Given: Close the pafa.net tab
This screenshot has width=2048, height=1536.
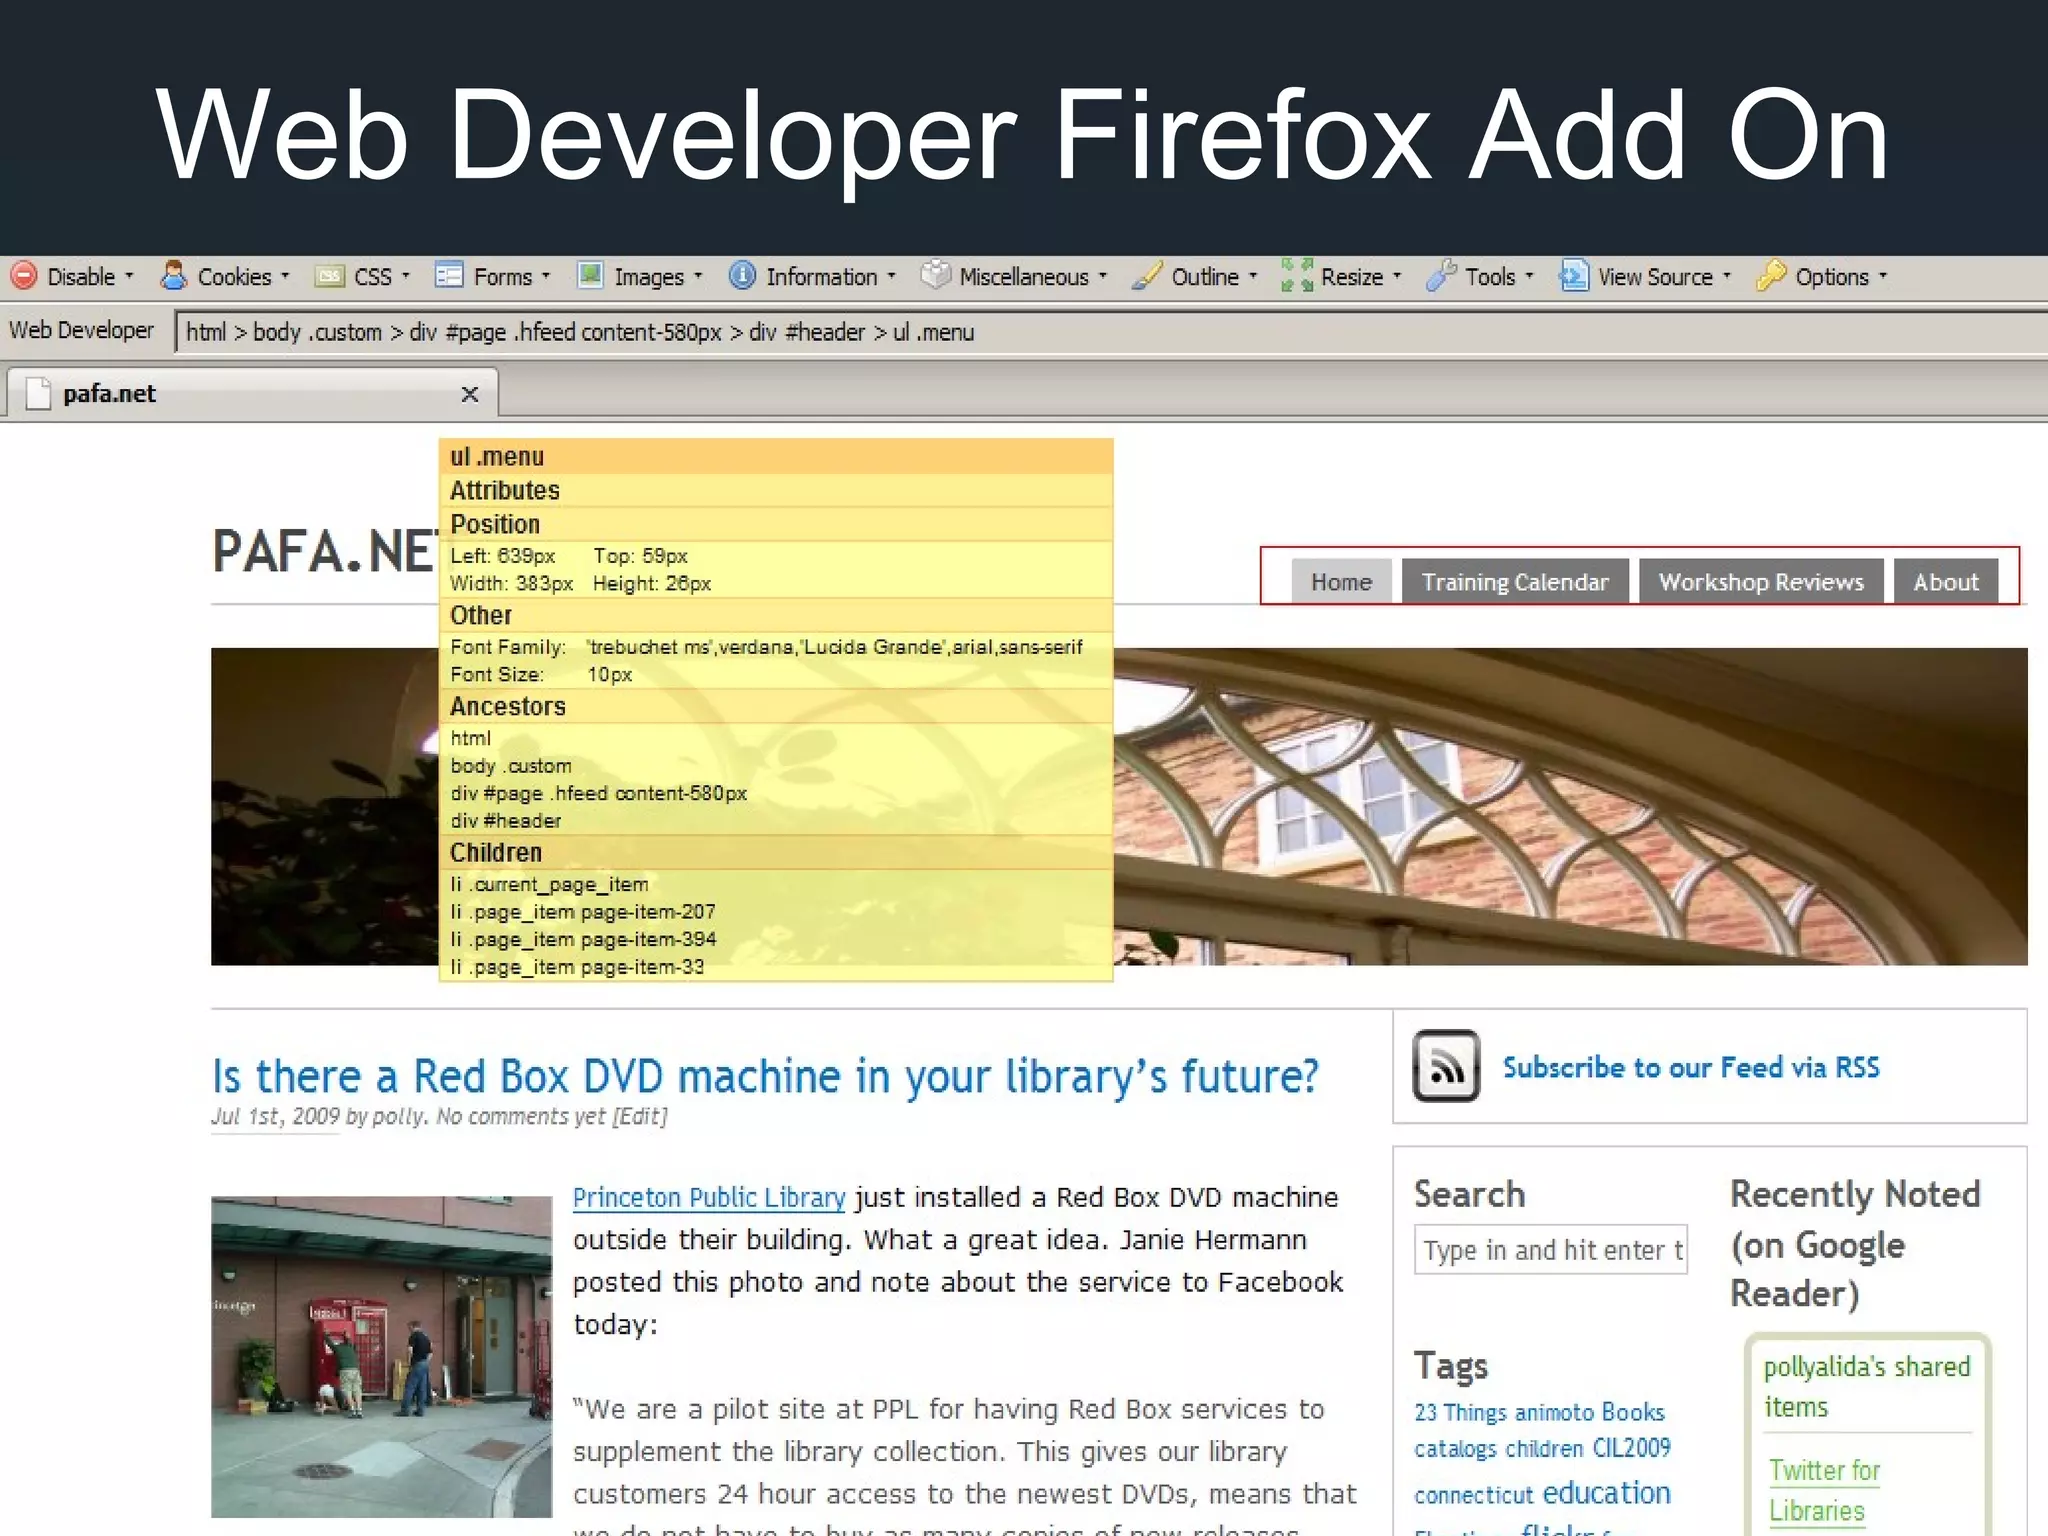Looking at the screenshot, I should 470,394.
